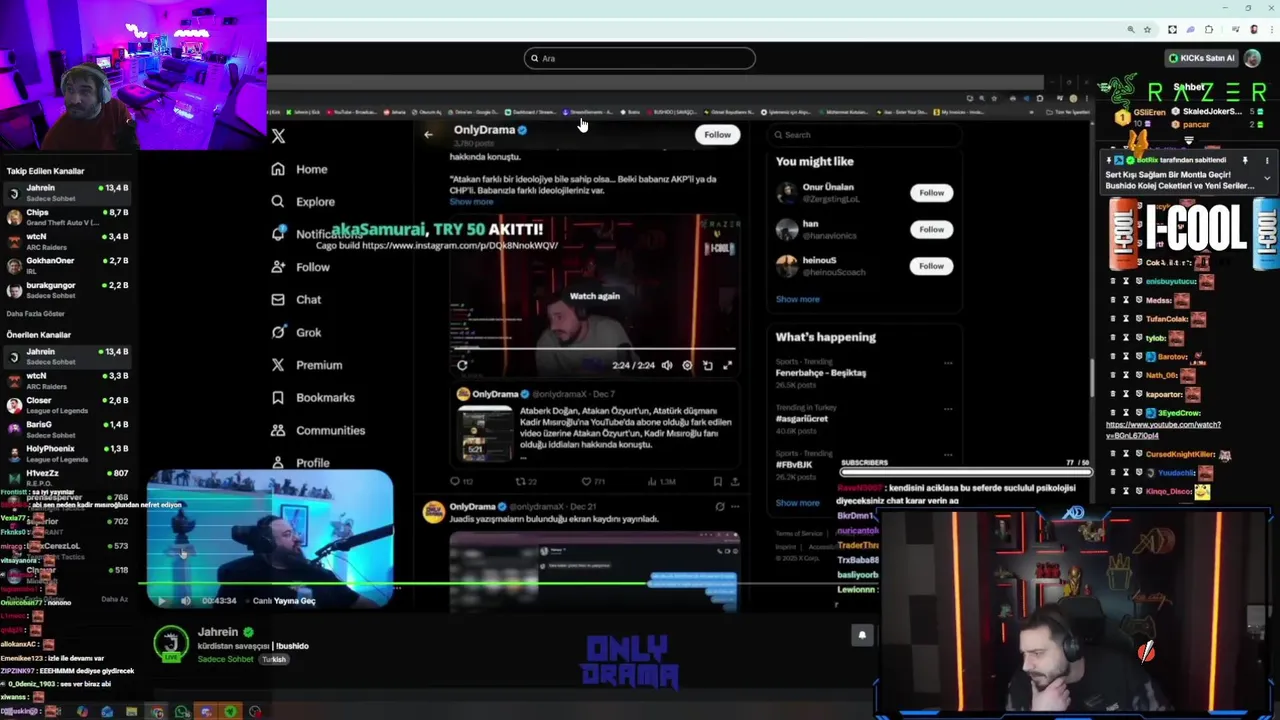Share the OnlyDrama tweet
Image resolution: width=1280 pixels, height=720 pixels.
735,481
